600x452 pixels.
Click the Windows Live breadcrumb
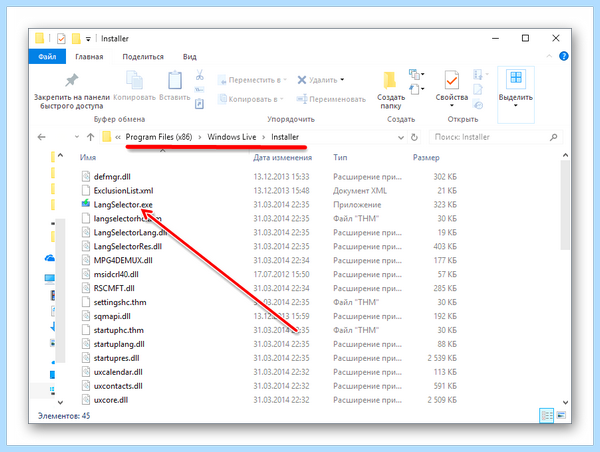232,137
